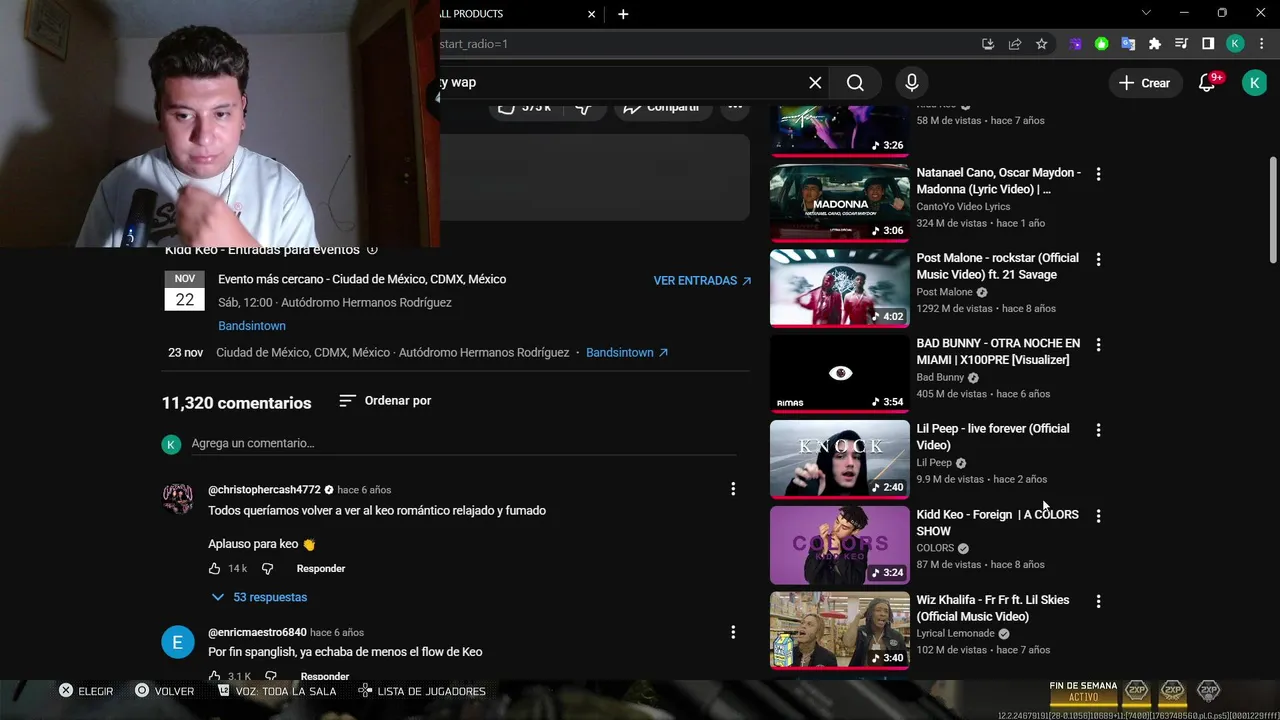Open options for Kidd Keo Foreign video
Image resolution: width=1280 pixels, height=720 pixels.
coord(1098,516)
